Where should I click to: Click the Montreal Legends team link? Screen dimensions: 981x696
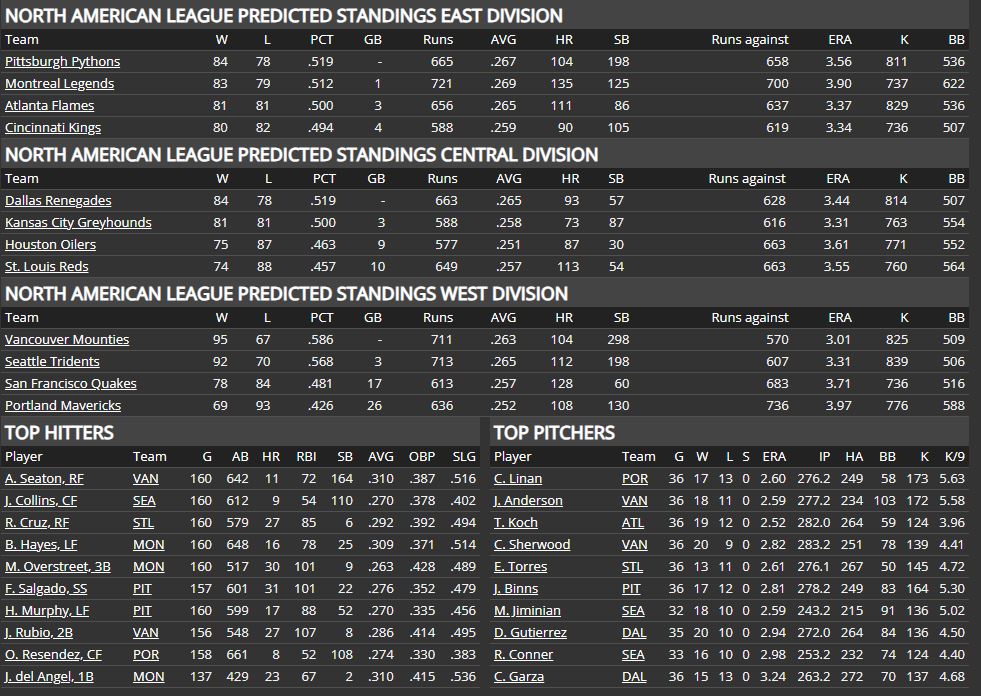[x=59, y=84]
